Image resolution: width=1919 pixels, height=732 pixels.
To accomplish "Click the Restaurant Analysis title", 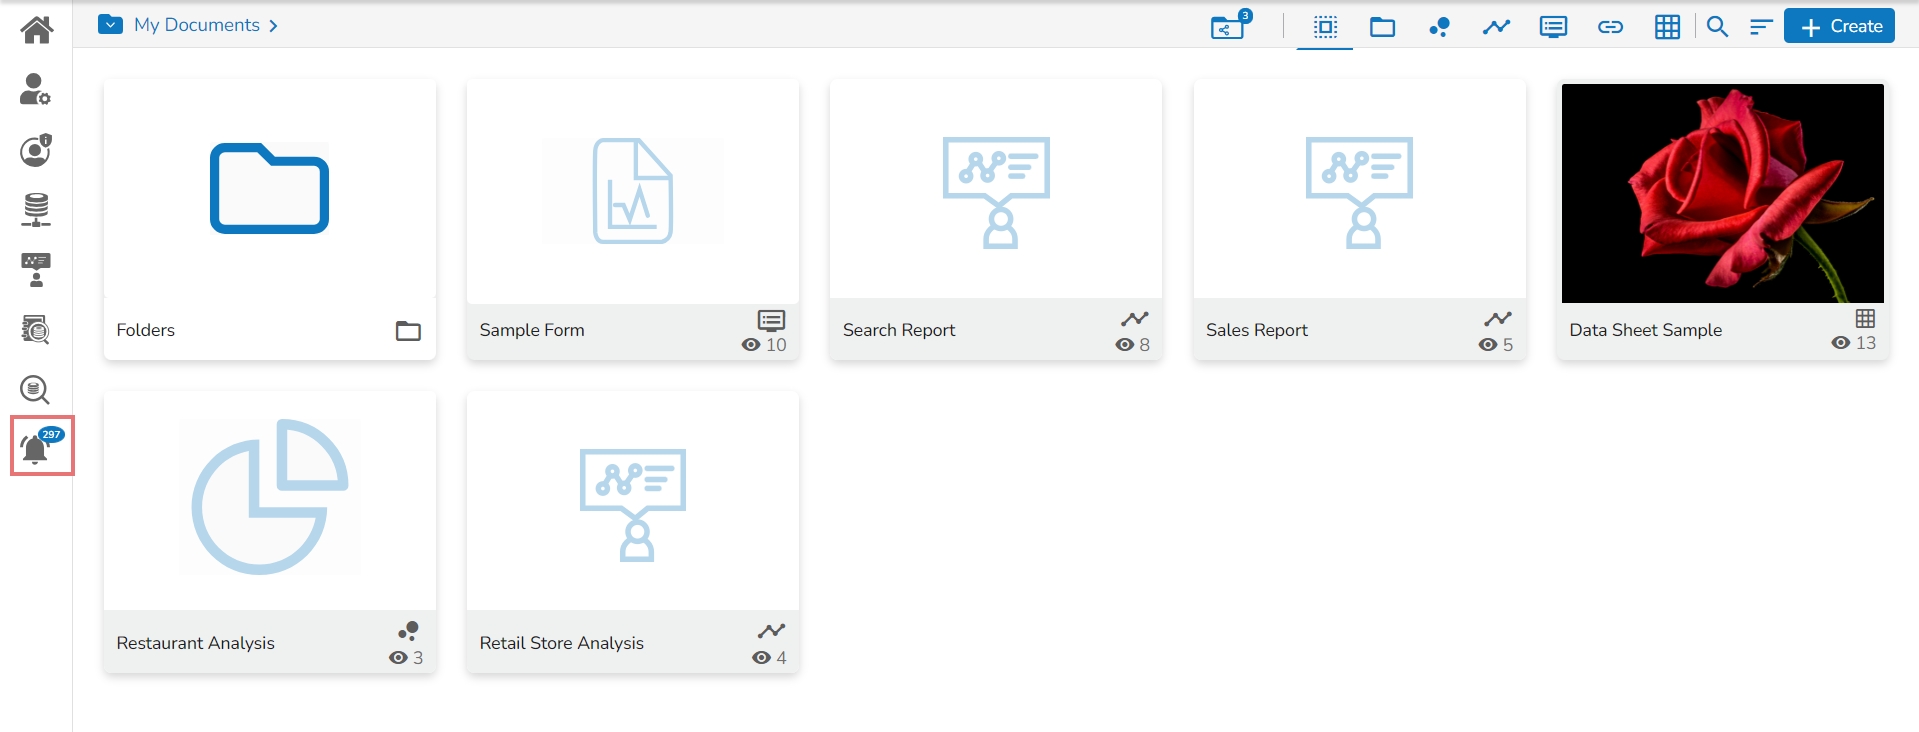I will point(195,643).
